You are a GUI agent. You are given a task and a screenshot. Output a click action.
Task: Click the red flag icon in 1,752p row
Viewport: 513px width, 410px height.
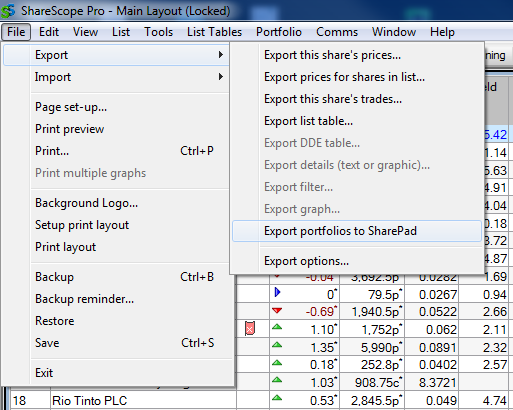(250, 329)
